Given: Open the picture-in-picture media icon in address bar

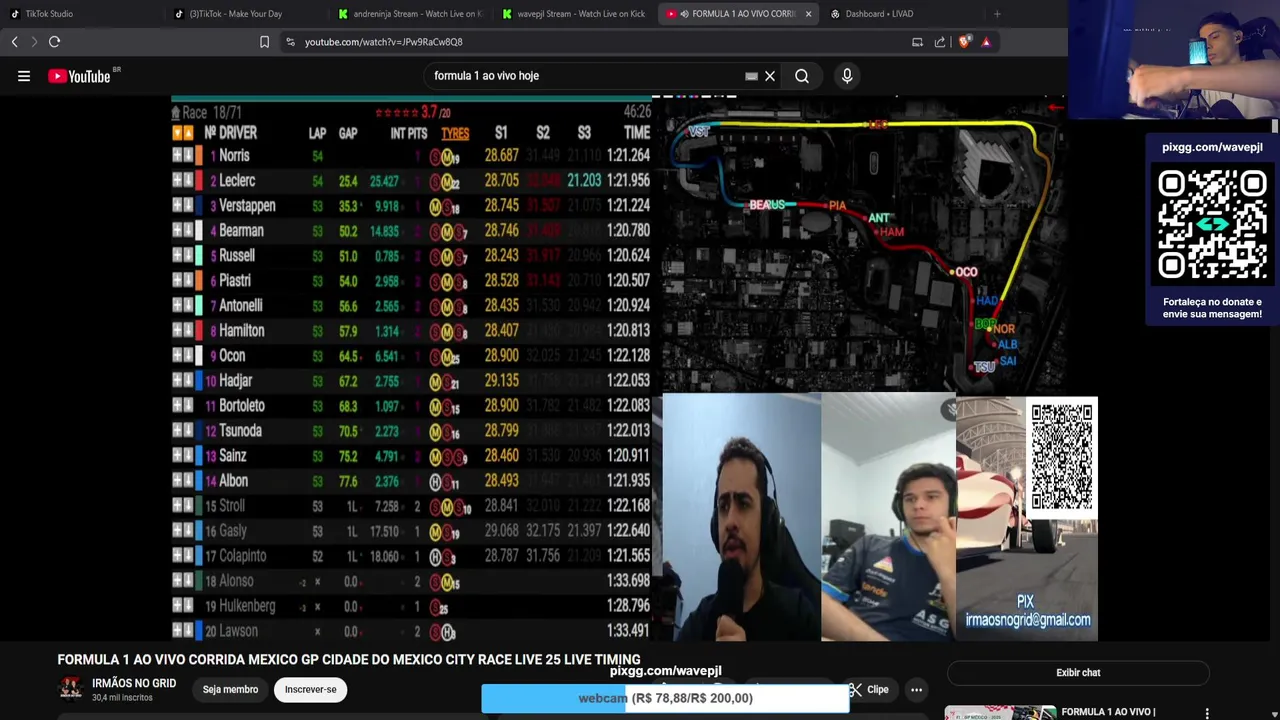Looking at the screenshot, I should pos(917,42).
